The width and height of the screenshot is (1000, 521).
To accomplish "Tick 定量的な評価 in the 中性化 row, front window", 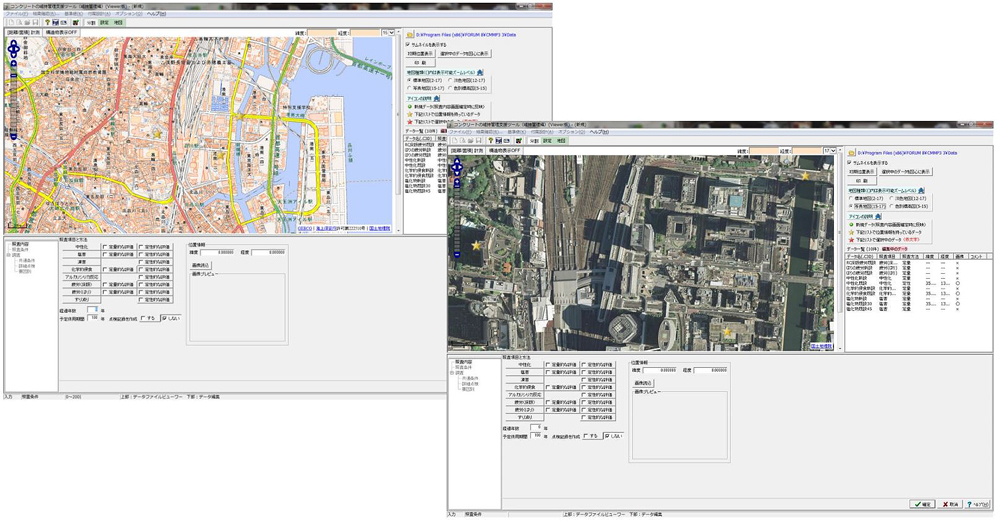I will [x=547, y=364].
